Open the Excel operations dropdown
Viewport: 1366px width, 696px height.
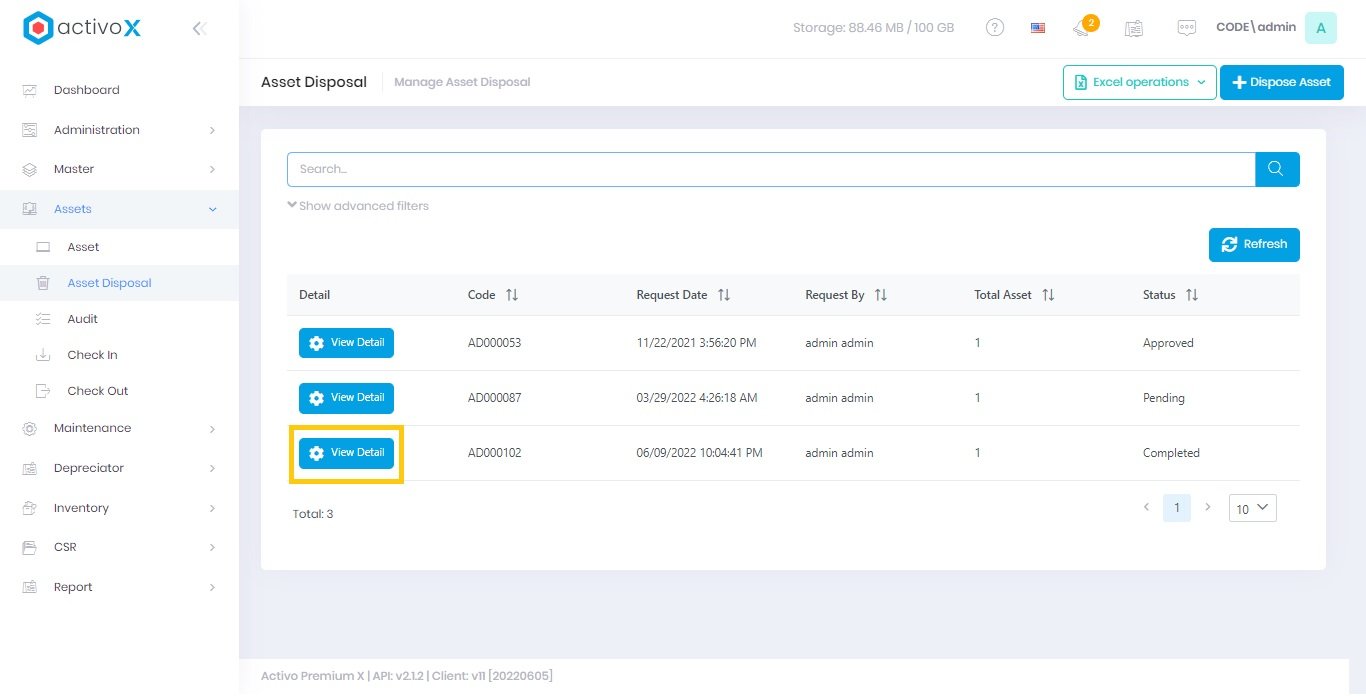[1139, 82]
